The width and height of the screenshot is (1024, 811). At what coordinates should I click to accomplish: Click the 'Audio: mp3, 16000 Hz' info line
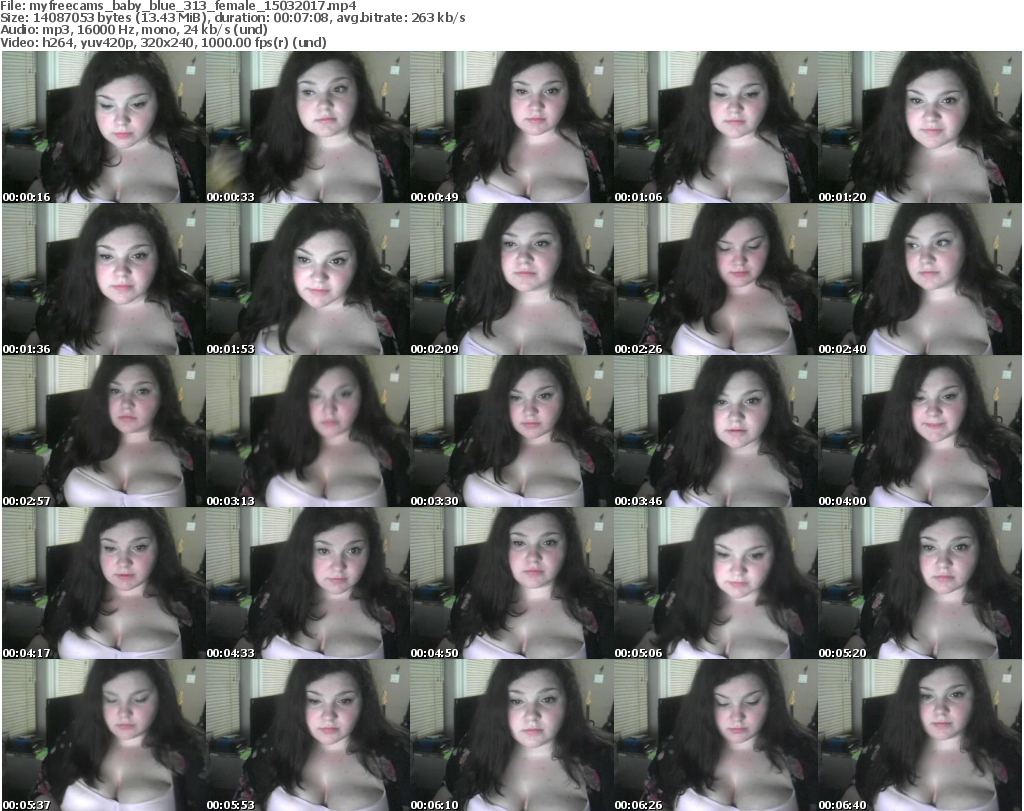134,30
